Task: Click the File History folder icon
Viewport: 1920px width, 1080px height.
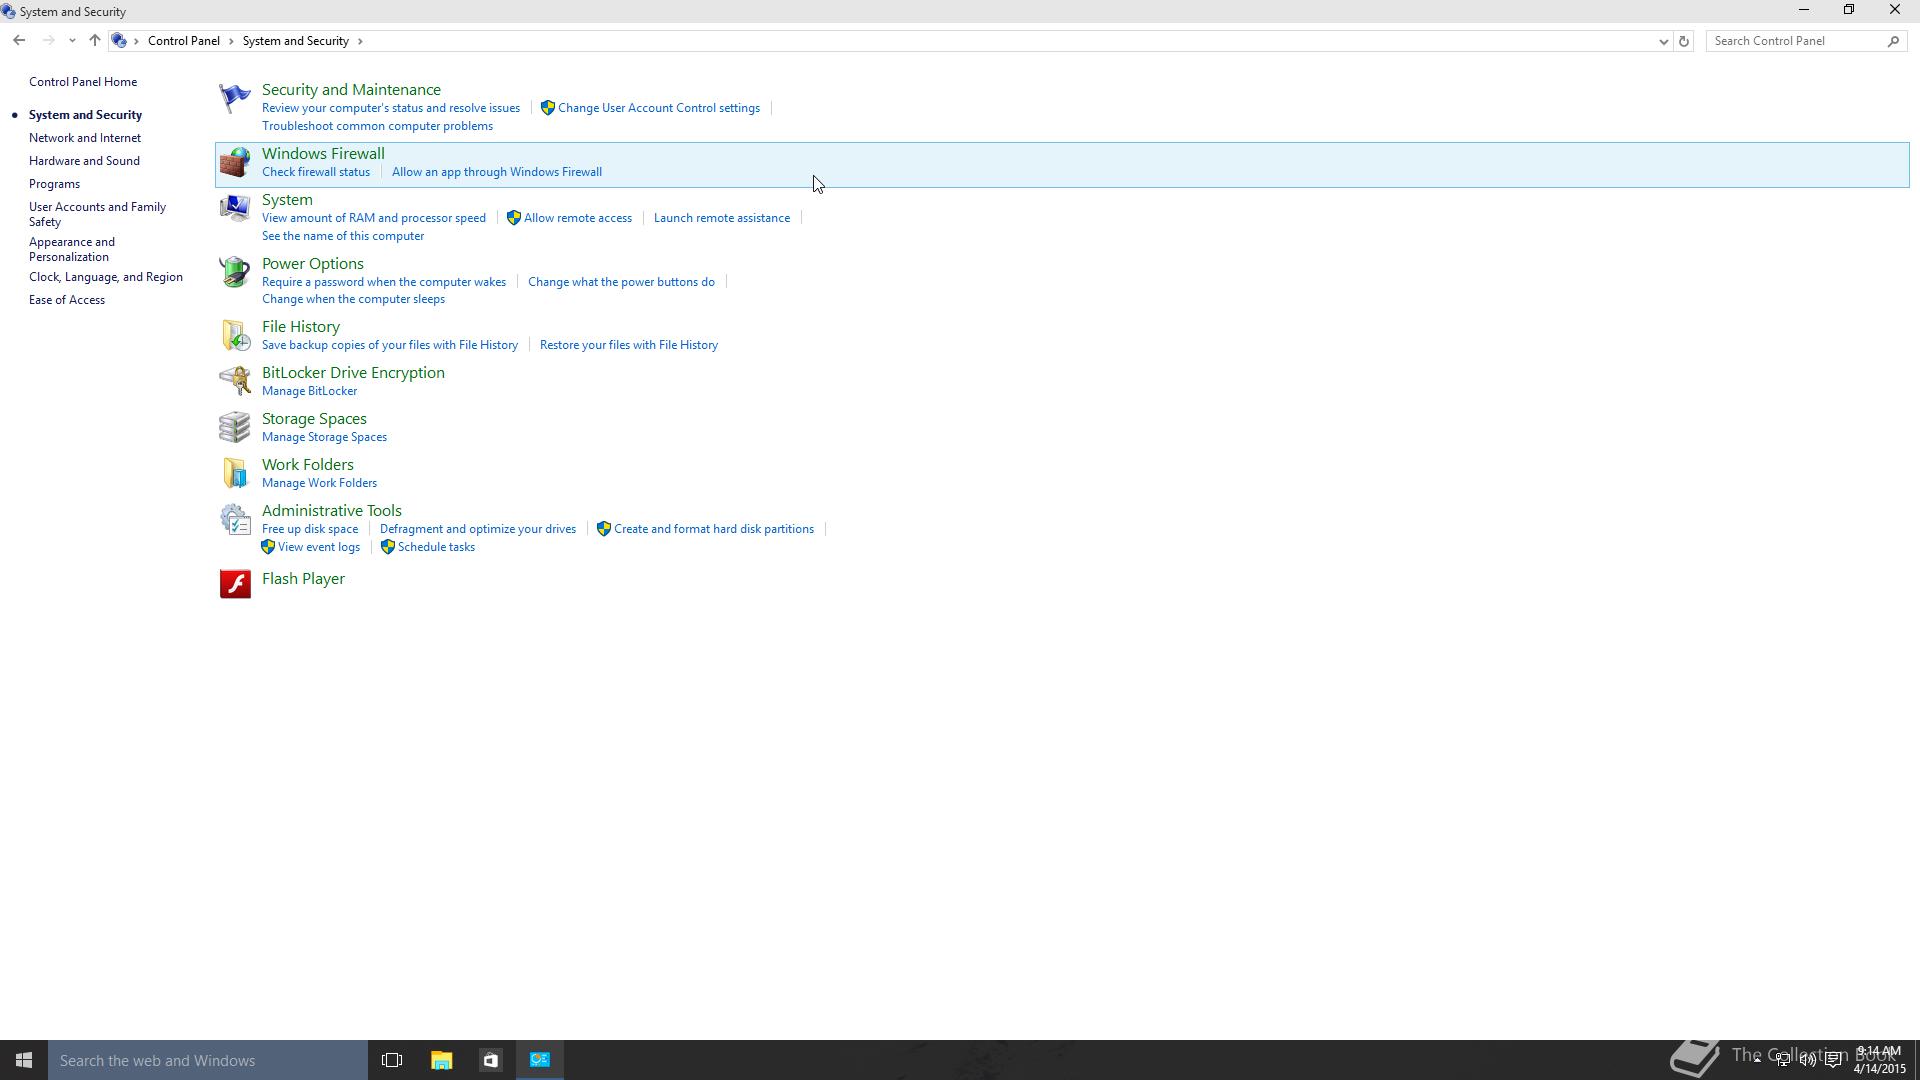Action: click(x=235, y=335)
